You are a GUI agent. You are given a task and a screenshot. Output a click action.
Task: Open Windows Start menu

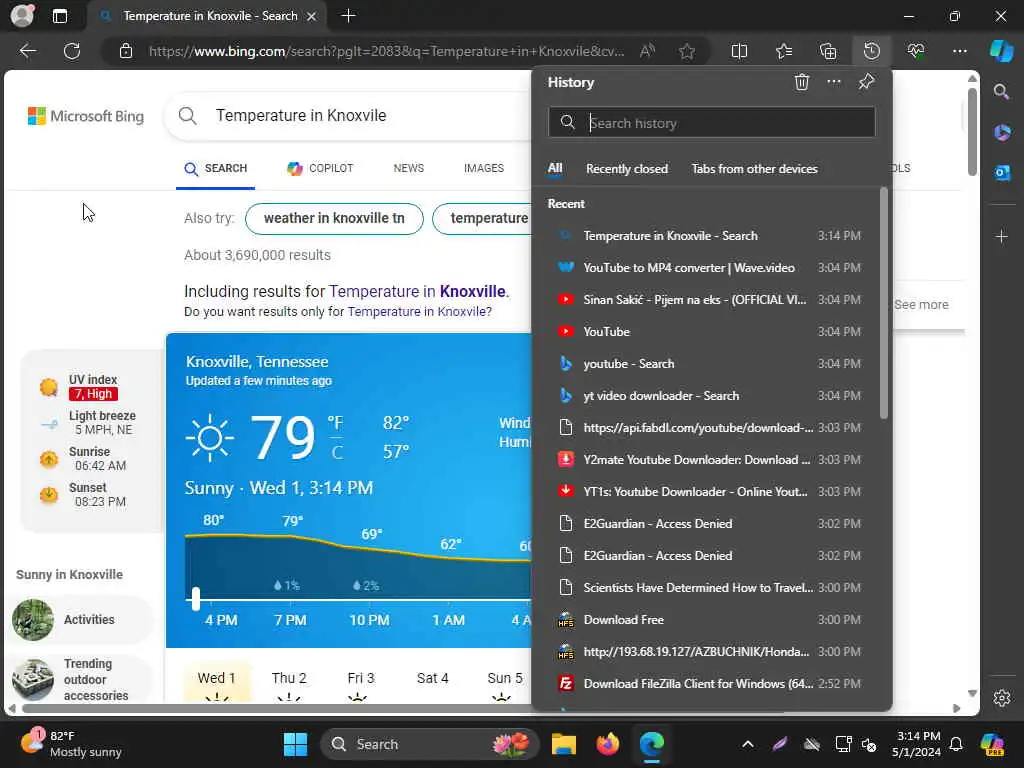coord(295,744)
